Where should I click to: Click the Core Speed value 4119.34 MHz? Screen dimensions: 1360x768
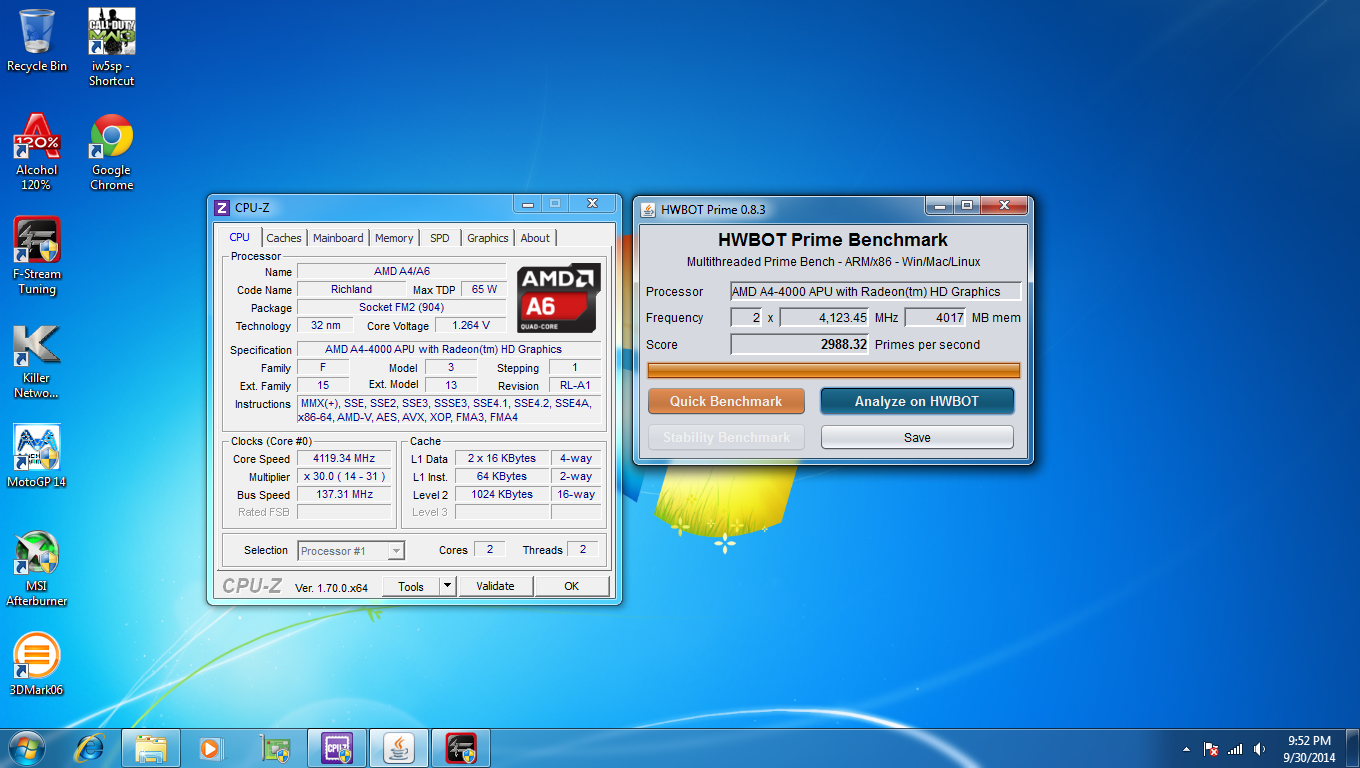tap(344, 459)
